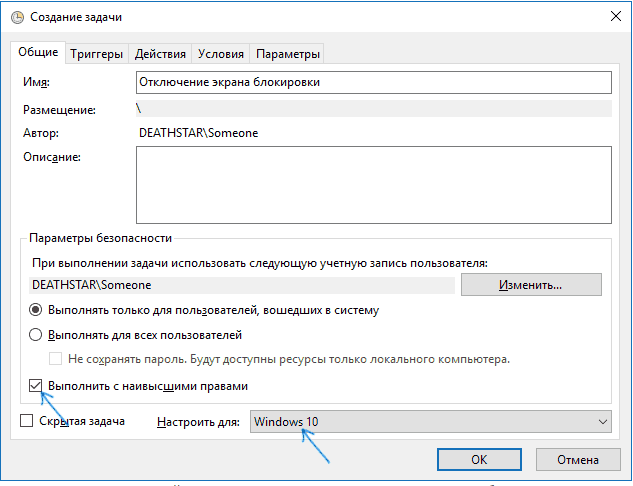Open the 'Настроить для' Windows 10 dropdown
The width and height of the screenshot is (633, 486).
[431, 422]
